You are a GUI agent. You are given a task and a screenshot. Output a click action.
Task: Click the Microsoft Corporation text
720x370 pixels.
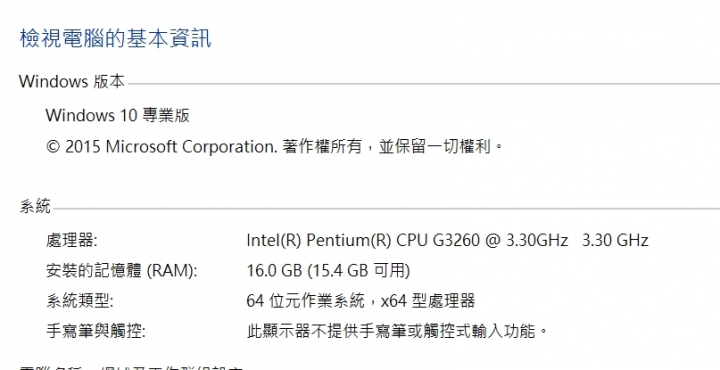(x=191, y=147)
